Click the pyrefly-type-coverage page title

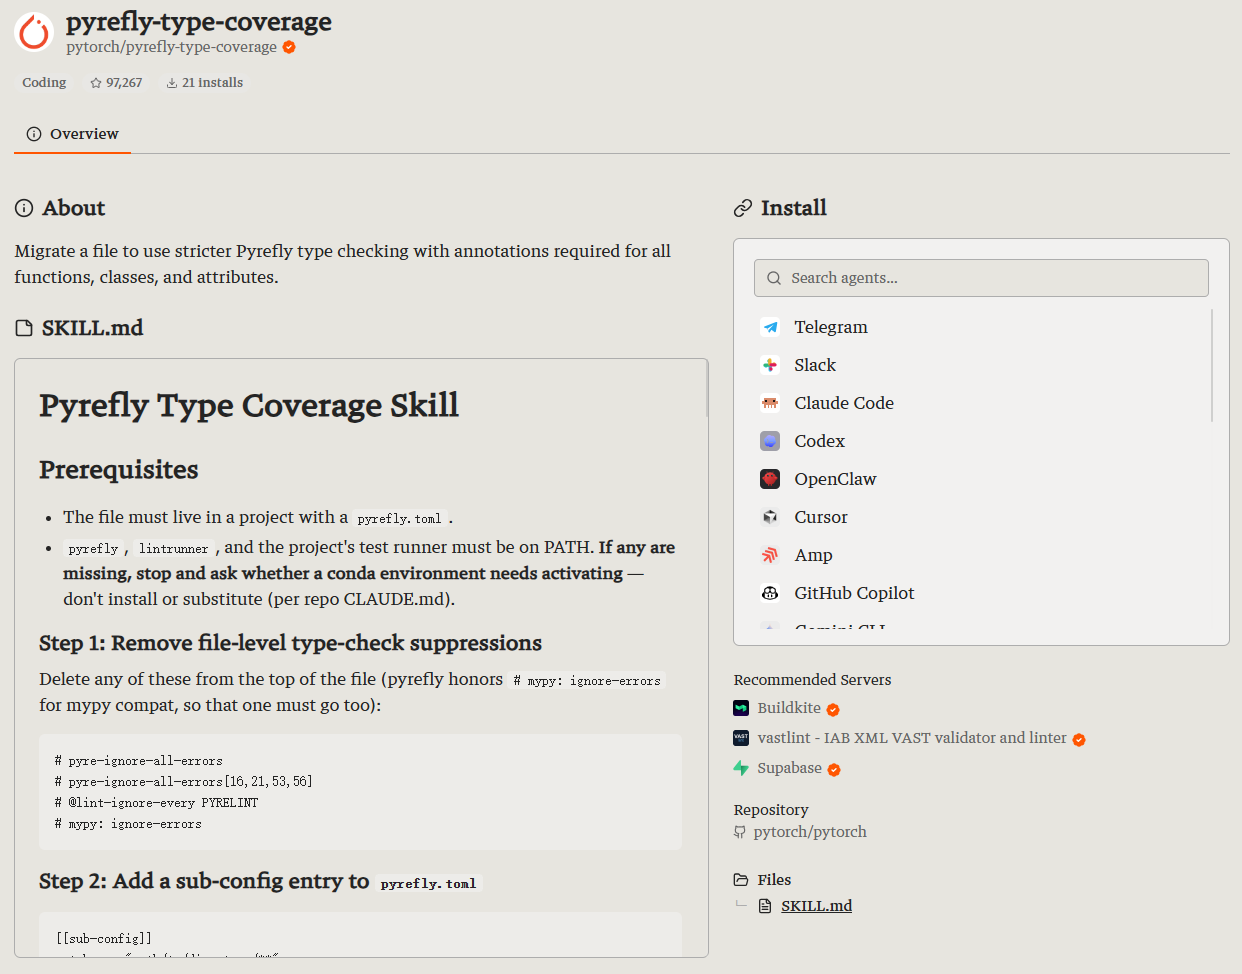pos(199,22)
